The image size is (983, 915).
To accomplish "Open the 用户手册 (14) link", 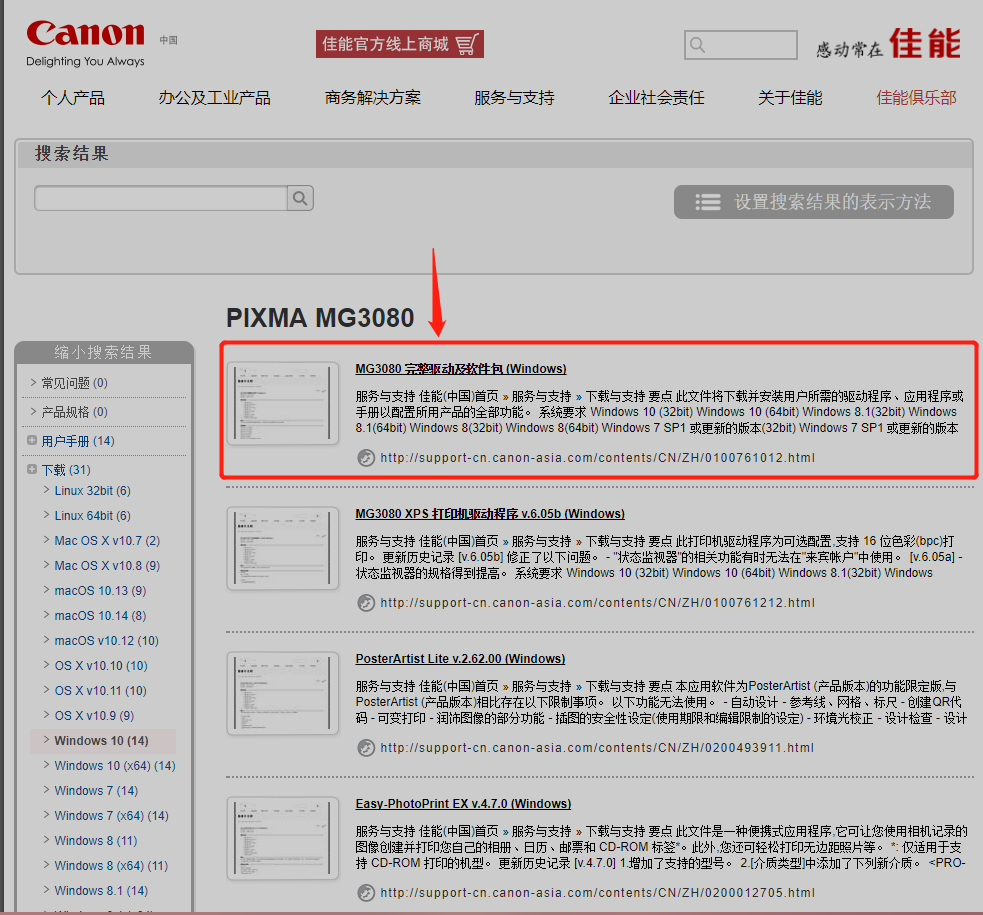I will pyautogui.click(x=78, y=441).
